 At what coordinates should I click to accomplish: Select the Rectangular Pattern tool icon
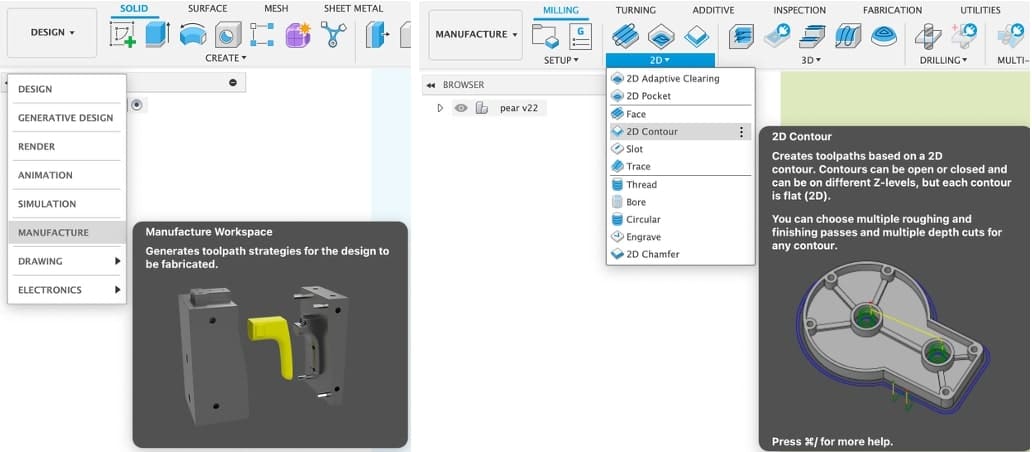(262, 34)
